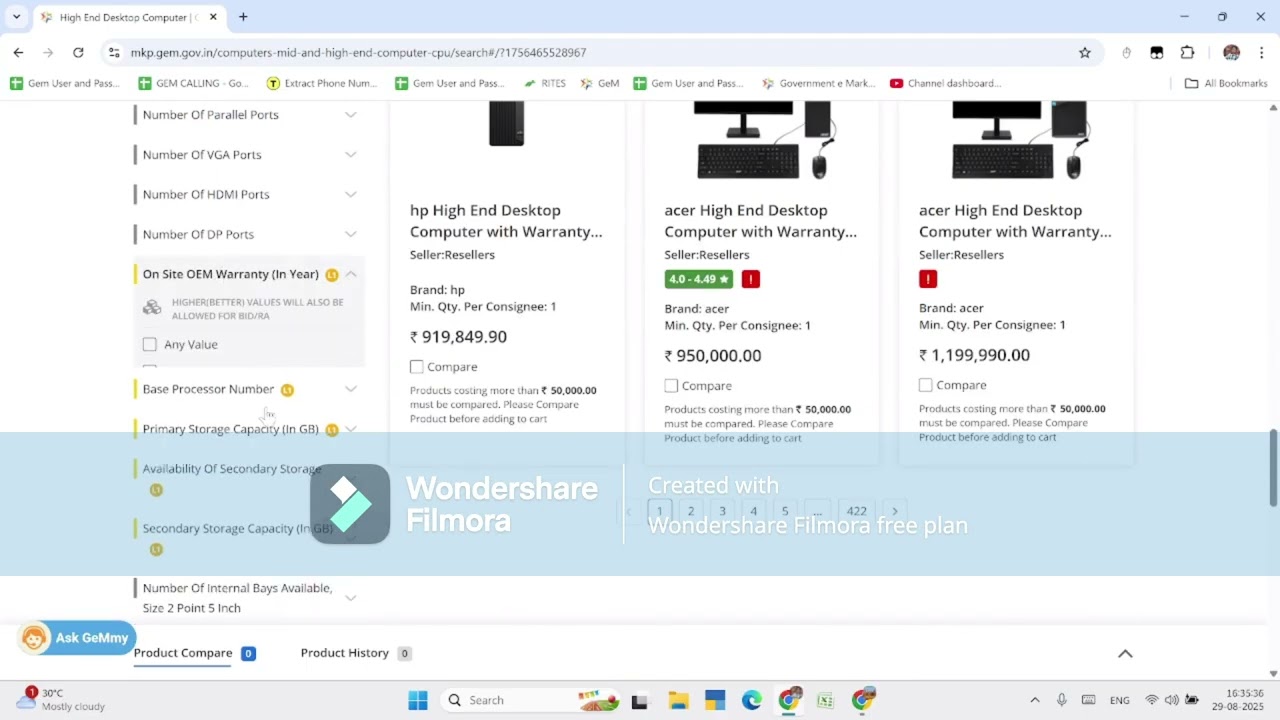Open the Government e Mark bookmark
The height and width of the screenshot is (720, 1280).
(818, 83)
